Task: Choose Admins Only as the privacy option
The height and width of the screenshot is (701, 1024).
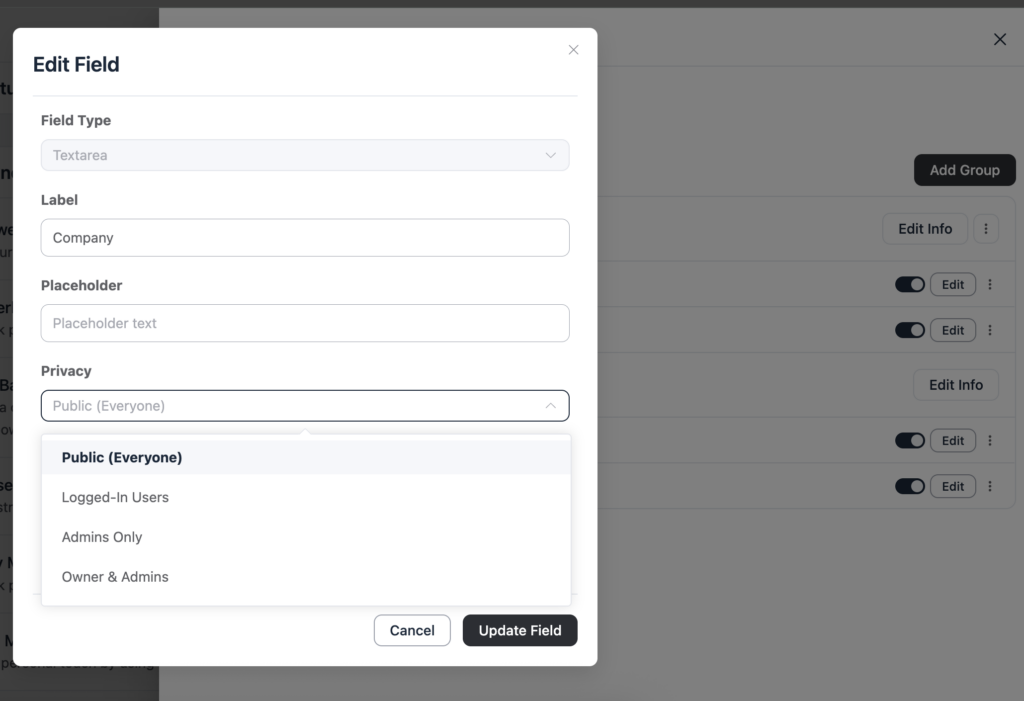Action: point(102,537)
